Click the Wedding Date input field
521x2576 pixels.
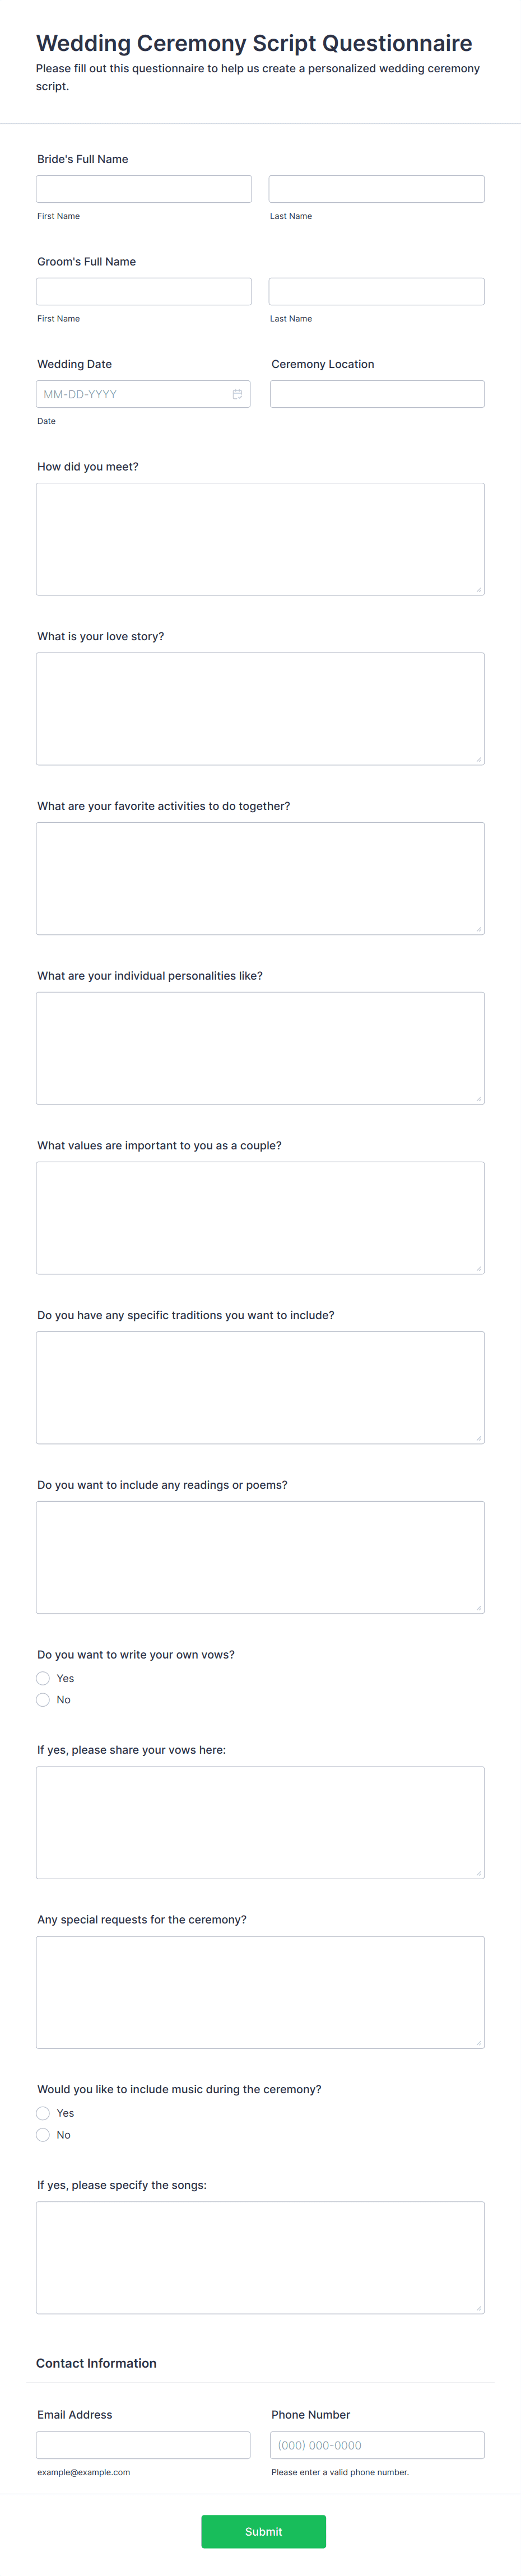[x=130, y=394]
